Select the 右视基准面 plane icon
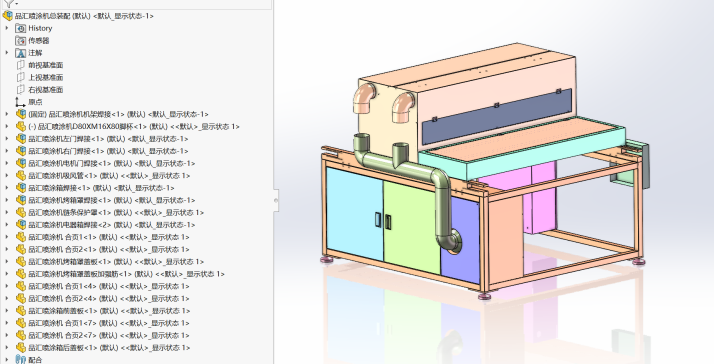 (20, 90)
